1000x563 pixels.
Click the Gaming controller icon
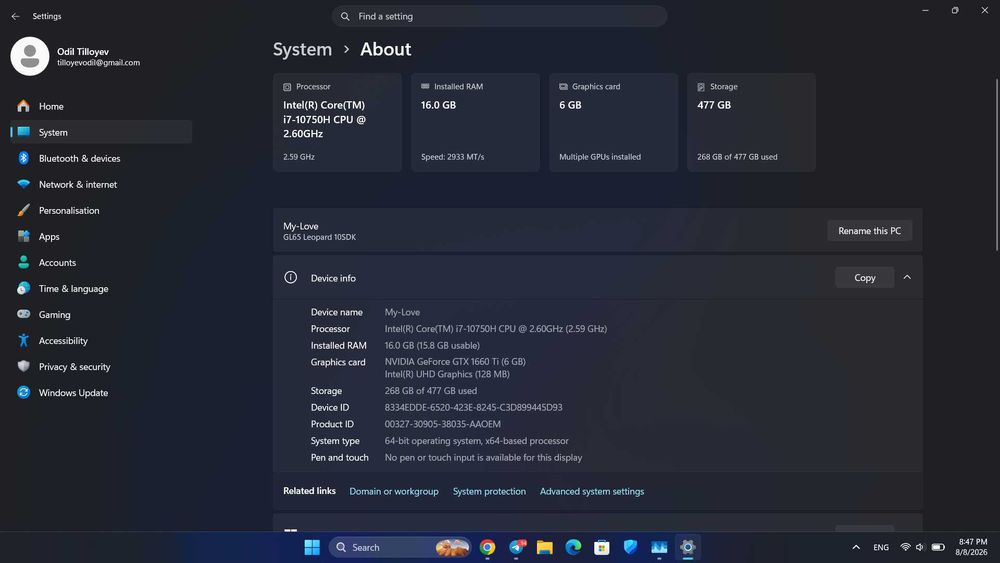pyautogui.click(x=24, y=314)
